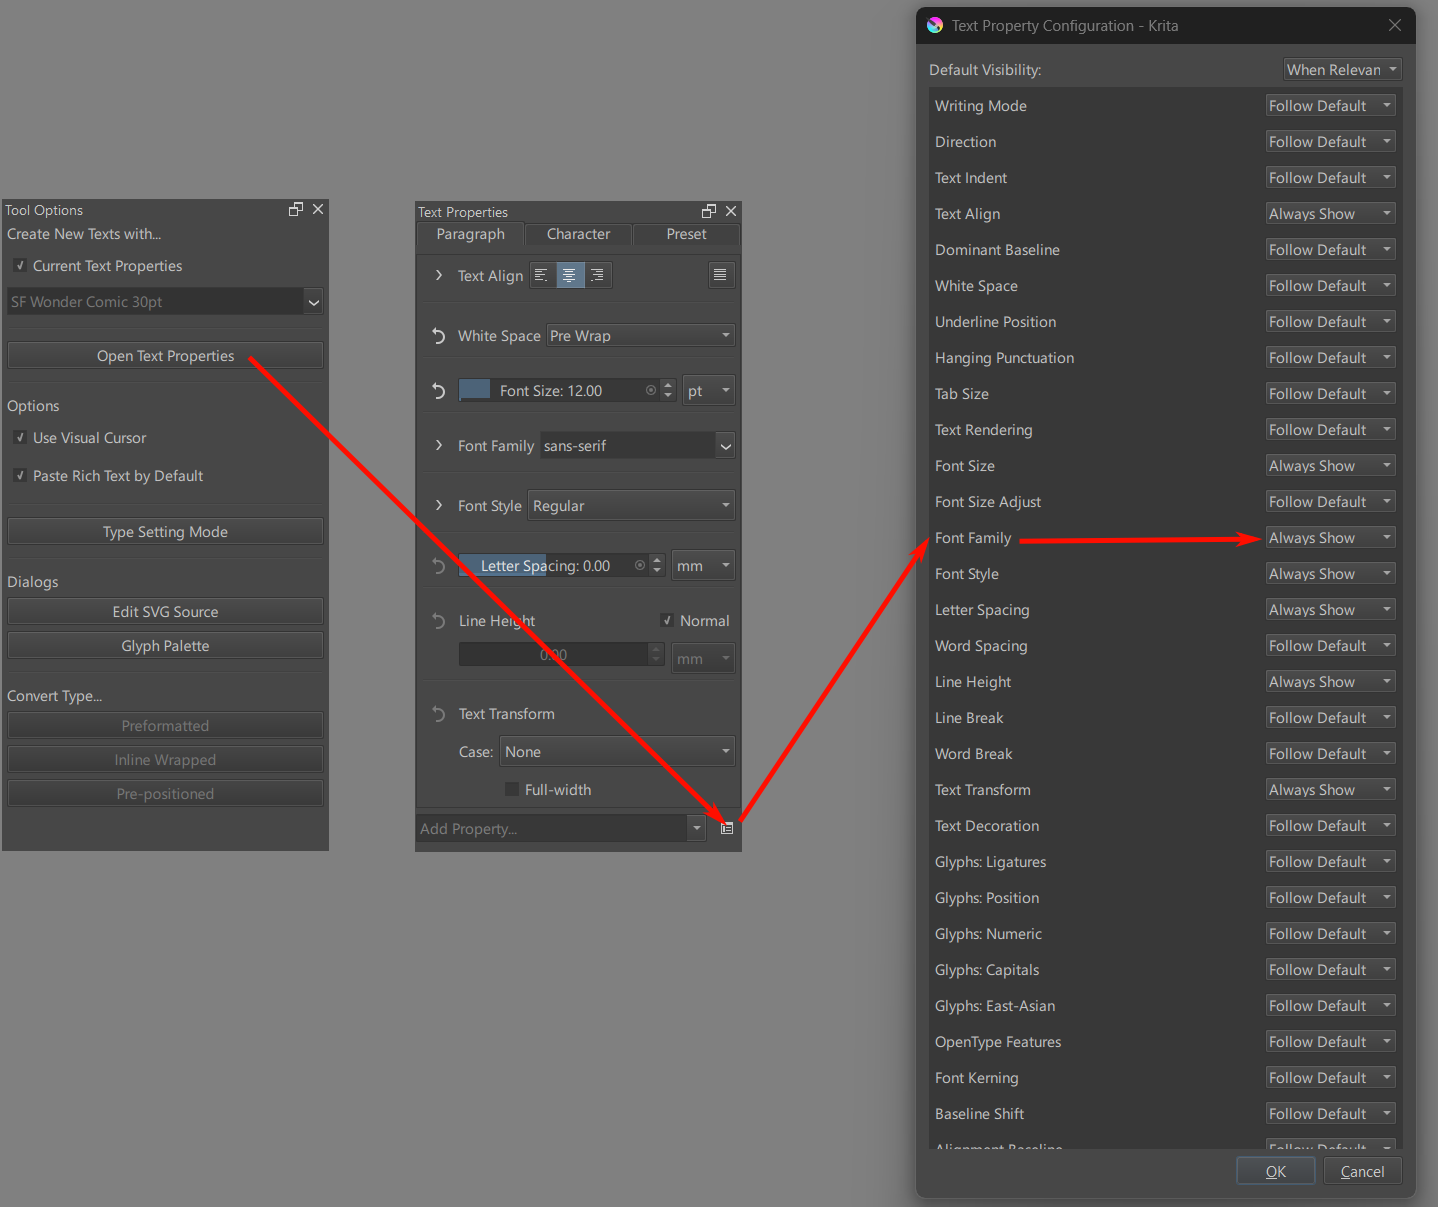Toggle the Current Text Properties checkbox
The image size is (1438, 1207).
(20, 266)
